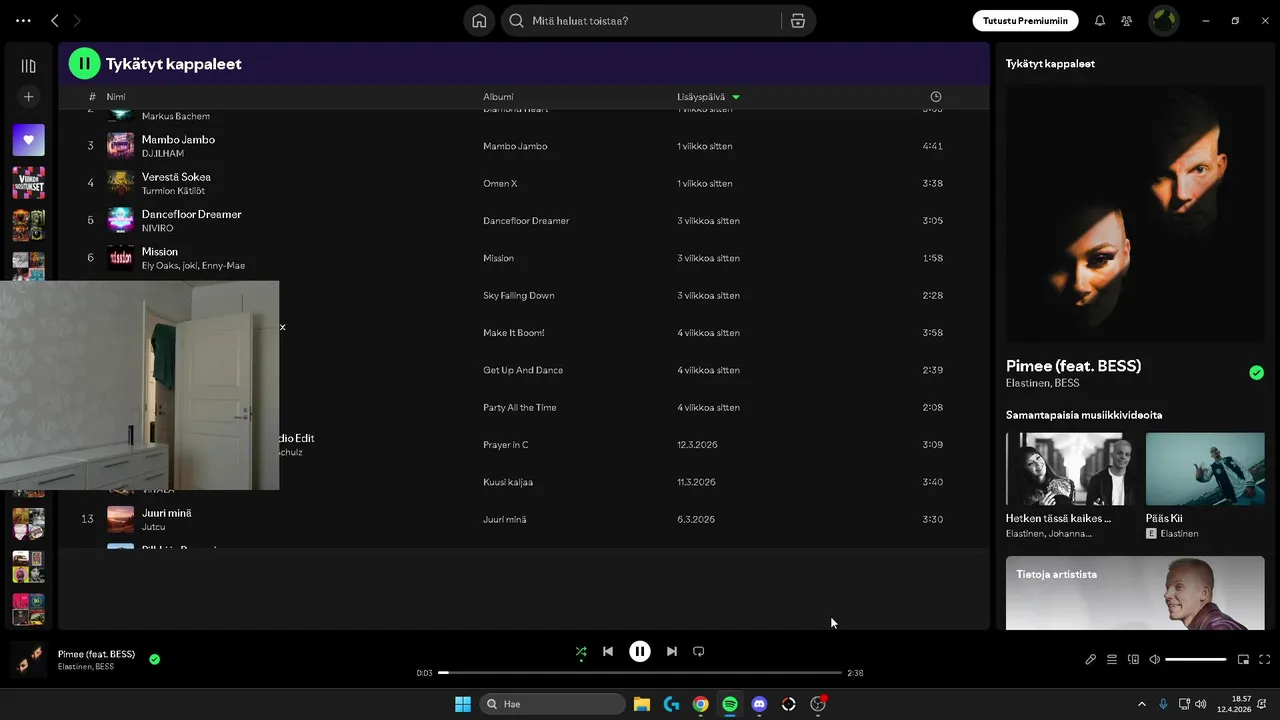Open the miniplayer icon

(x=1243, y=659)
